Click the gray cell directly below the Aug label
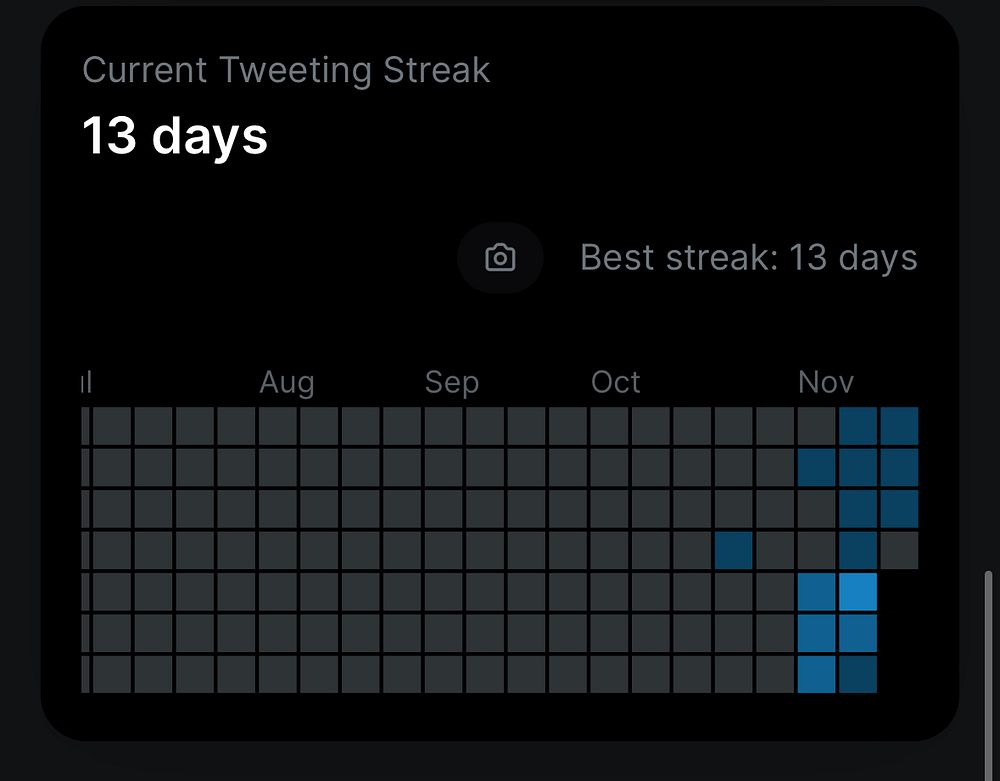This screenshot has height=781, width=1000. pyautogui.click(x=277, y=425)
